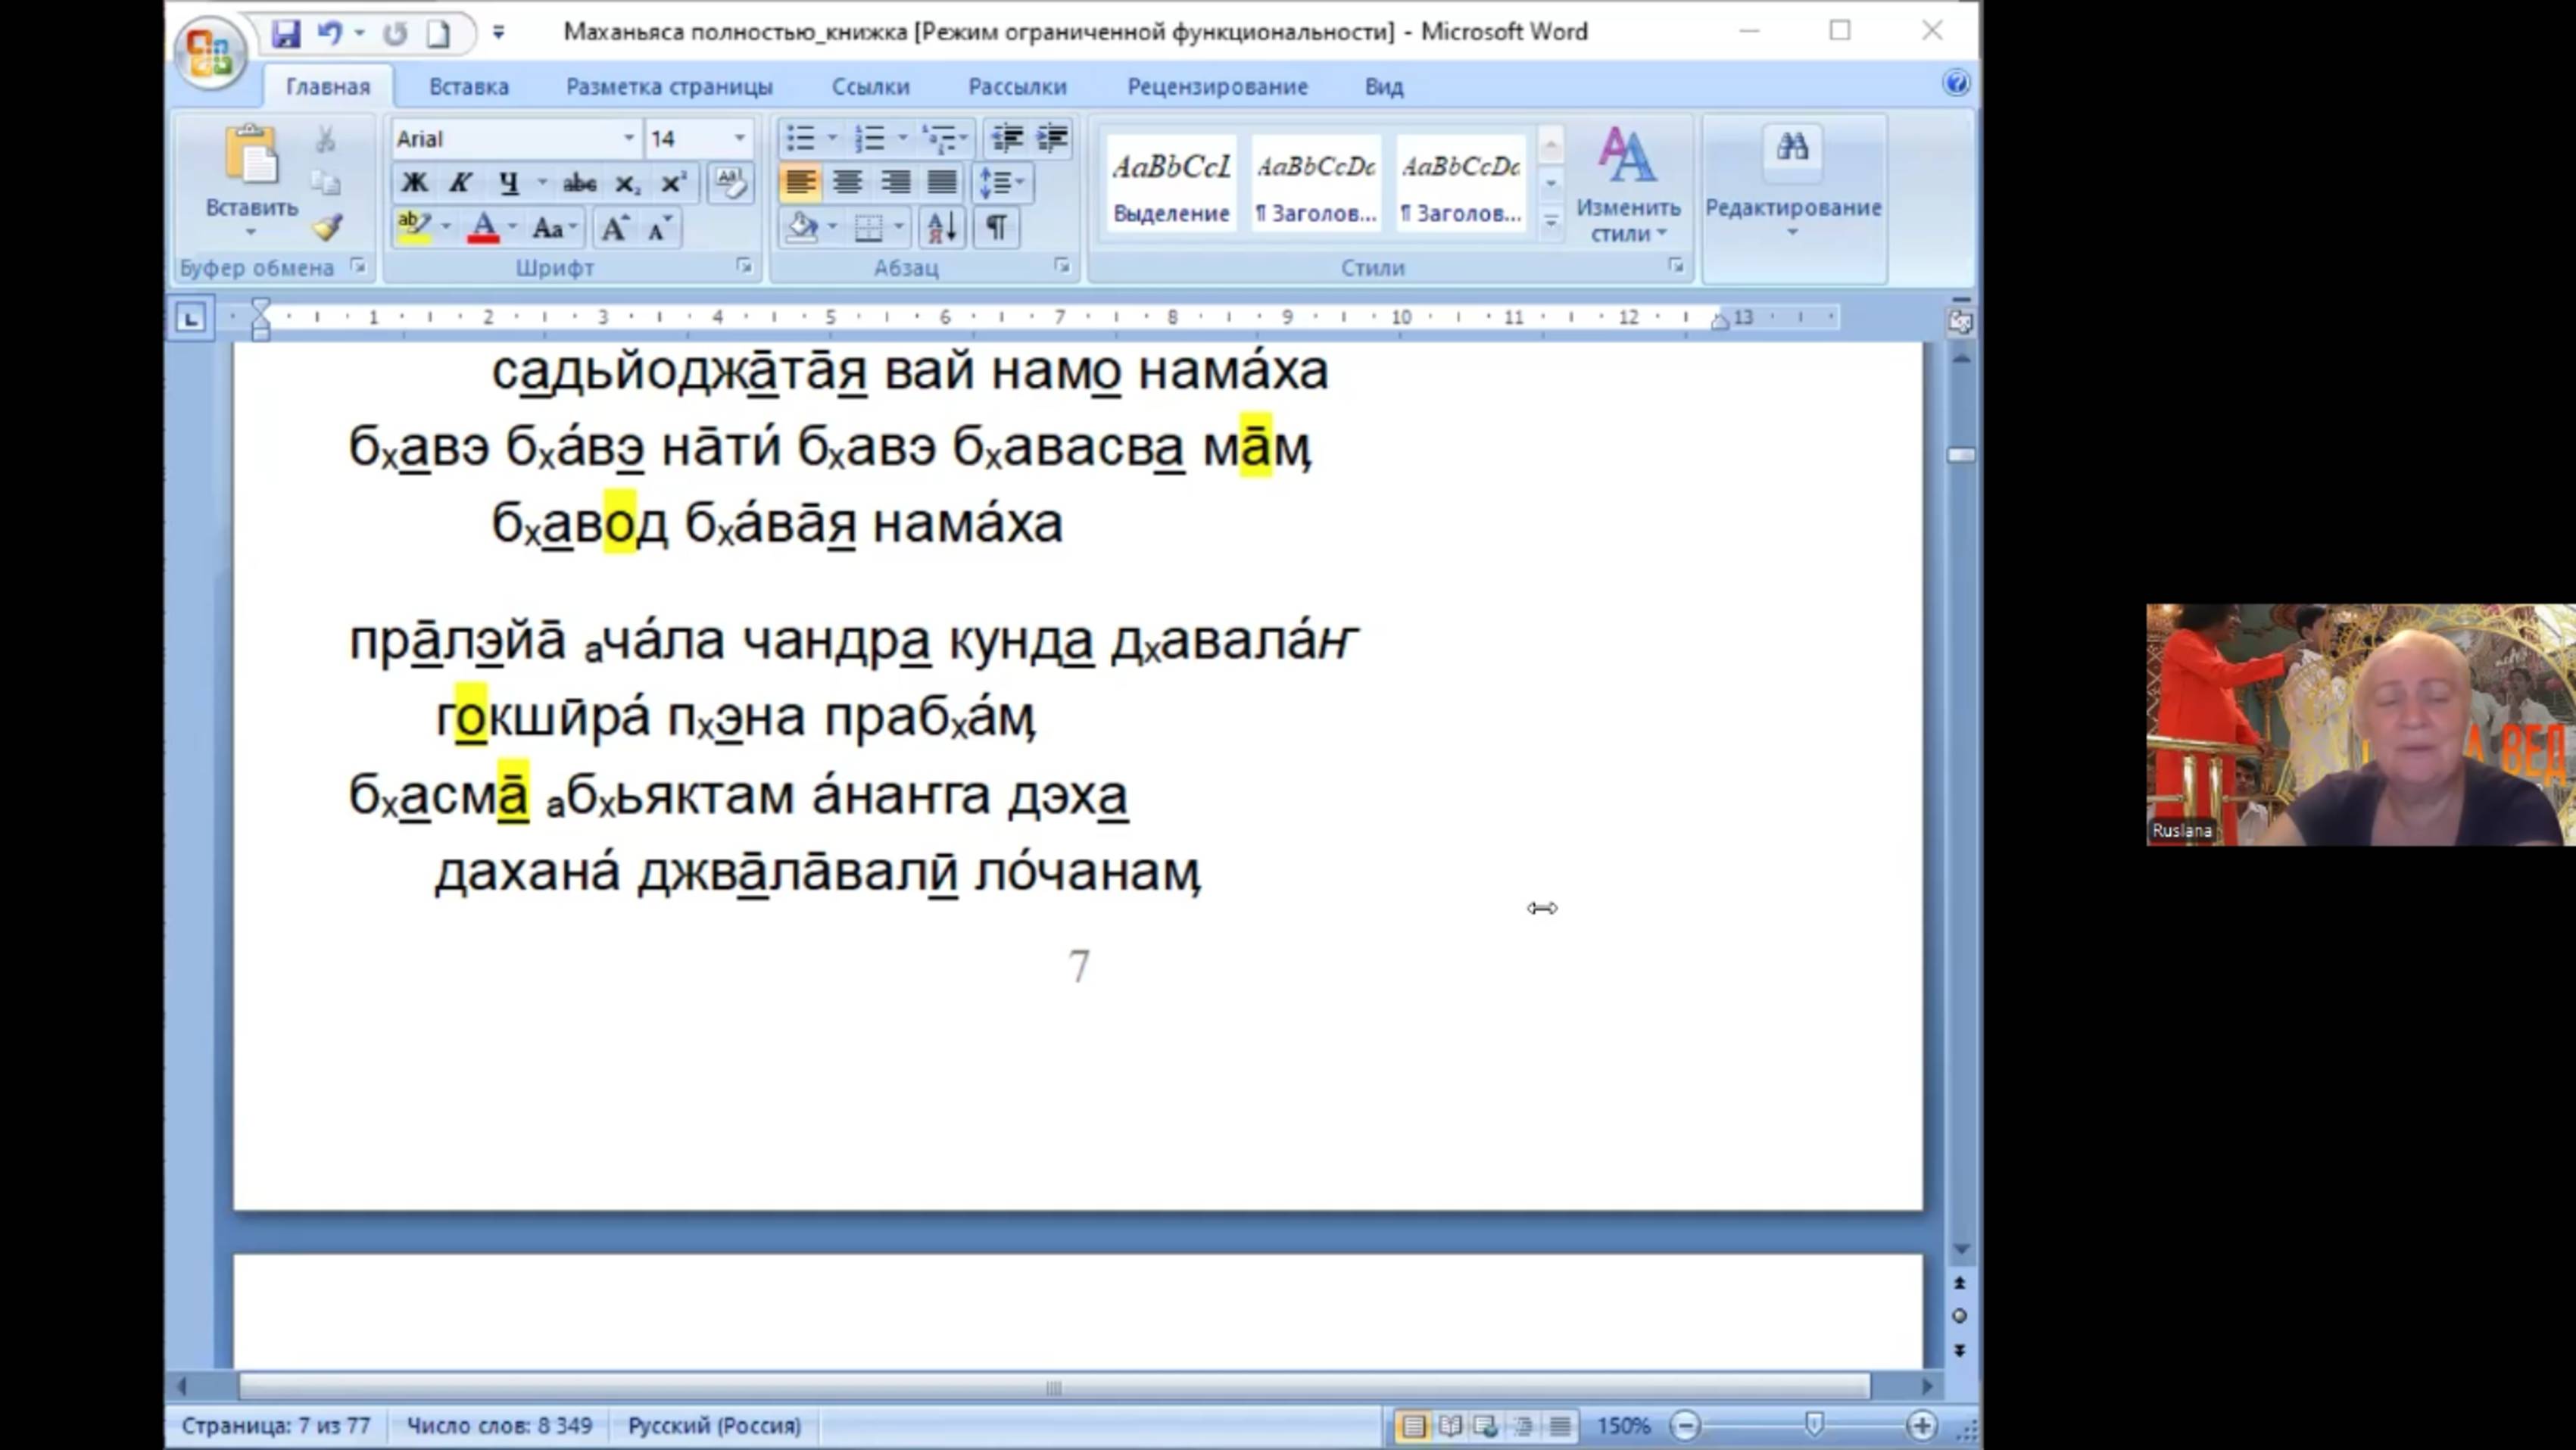Screen dimensions: 2576x1450
Task: Open the Word Help question mark icon
Action: click(1955, 84)
